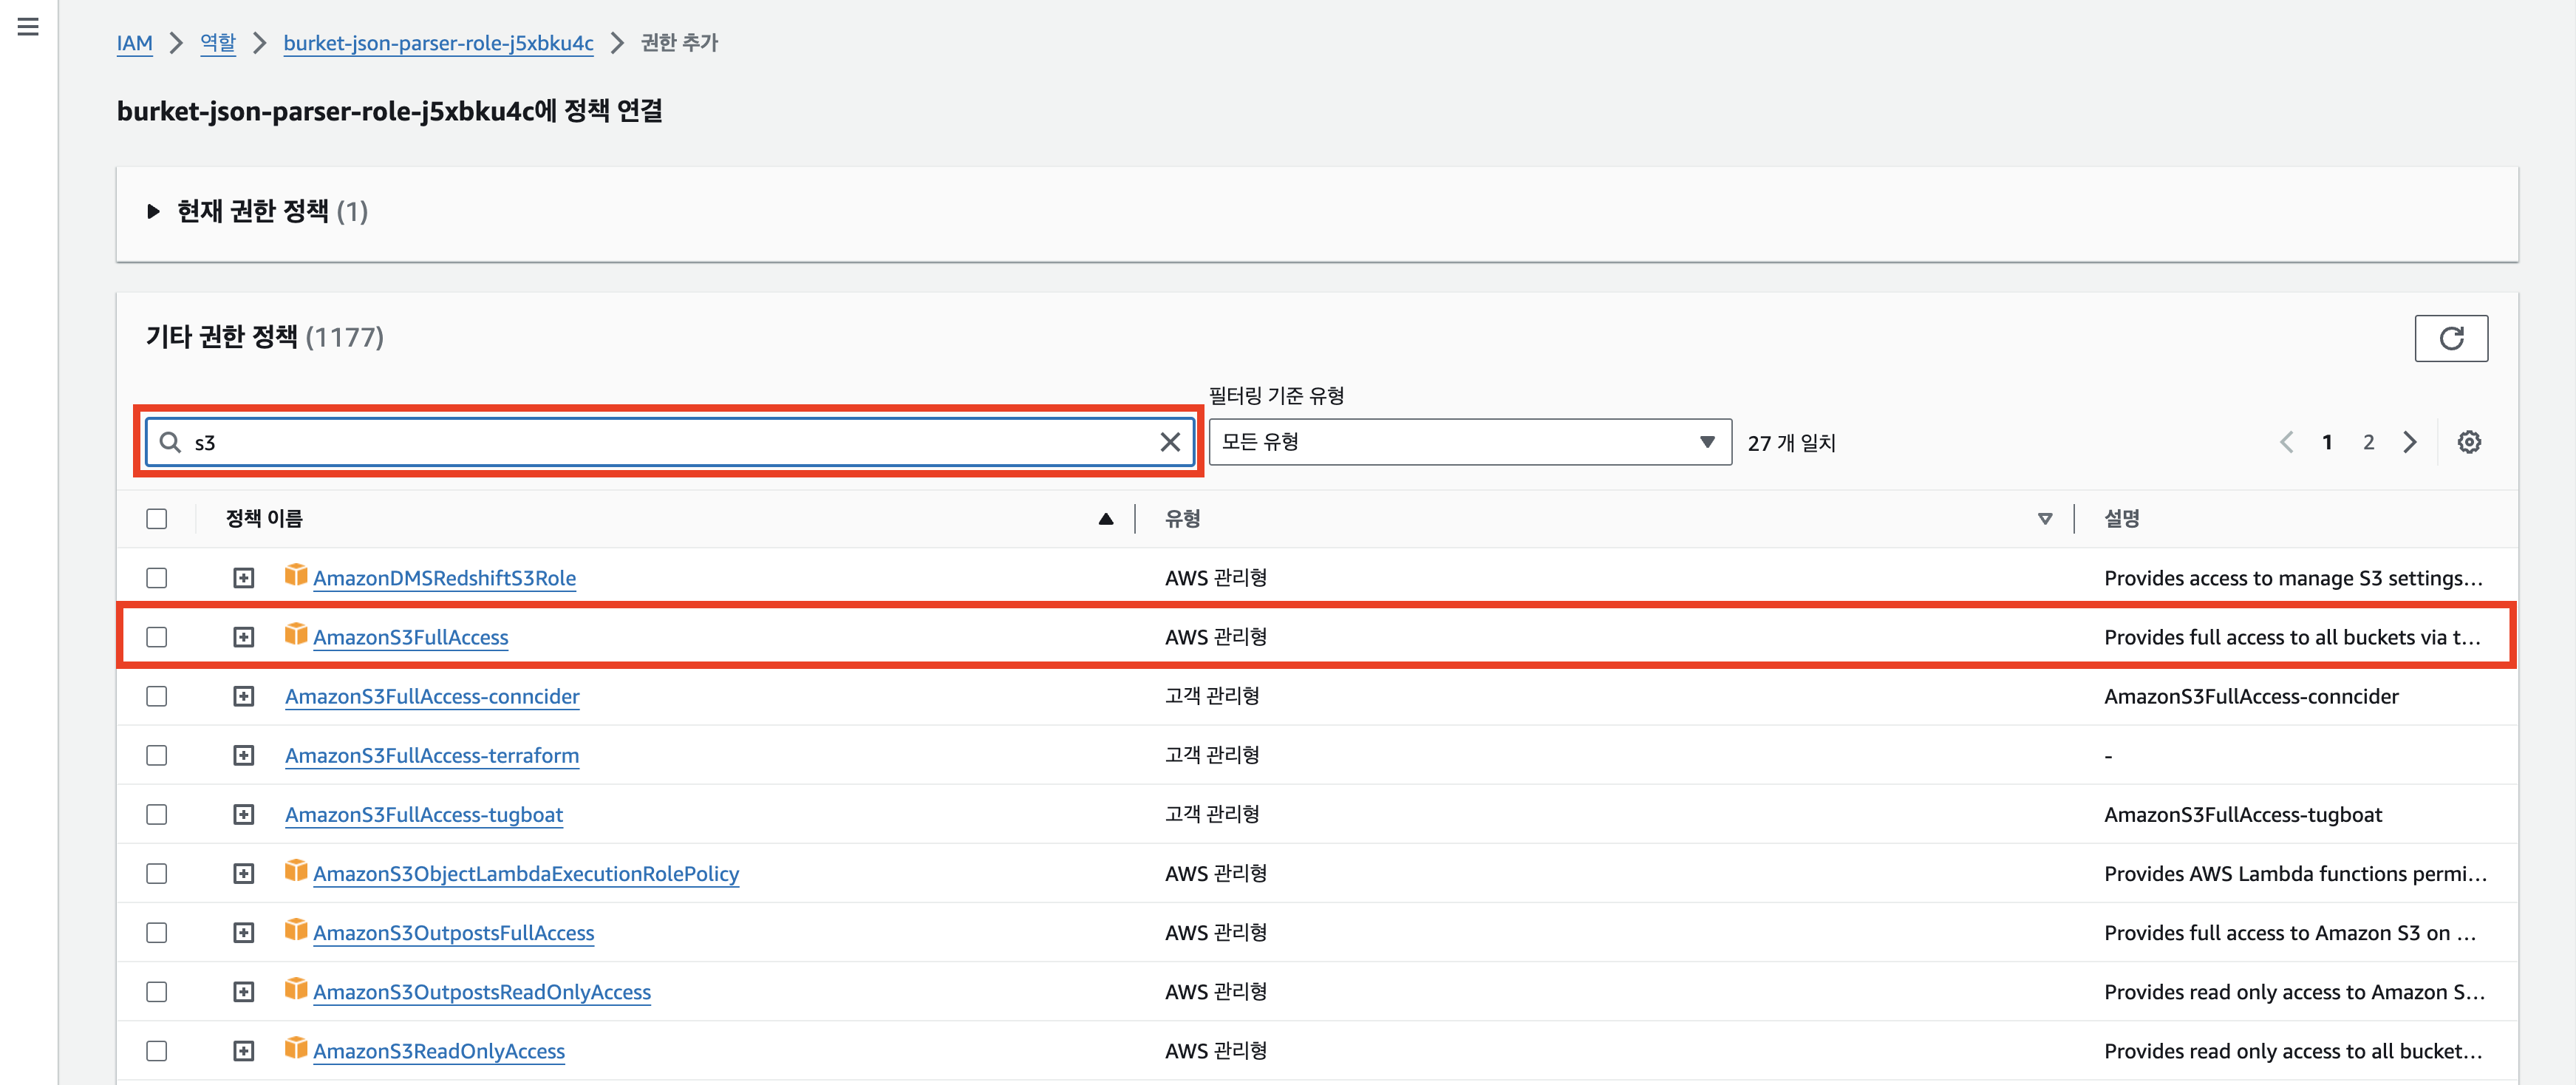Open the burket-json-parser-role-j5xbku4c breadcrumb link
Viewport: 2576px width, 1085px height.
click(x=438, y=43)
